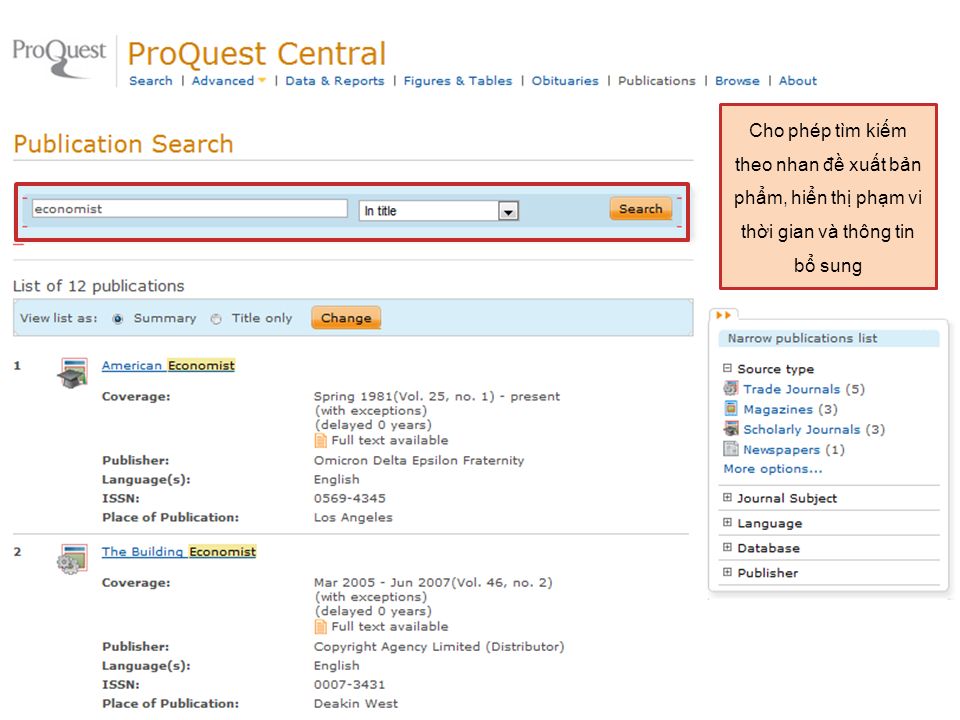960x720 pixels.
Task: Go to Figures & Tables
Action: (x=458, y=81)
